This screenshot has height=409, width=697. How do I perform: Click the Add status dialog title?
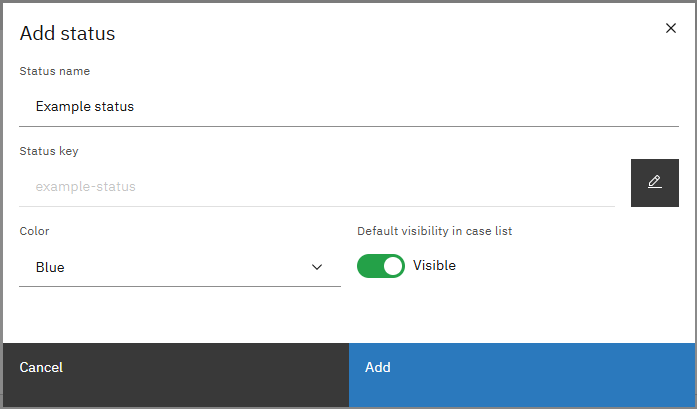(x=68, y=33)
